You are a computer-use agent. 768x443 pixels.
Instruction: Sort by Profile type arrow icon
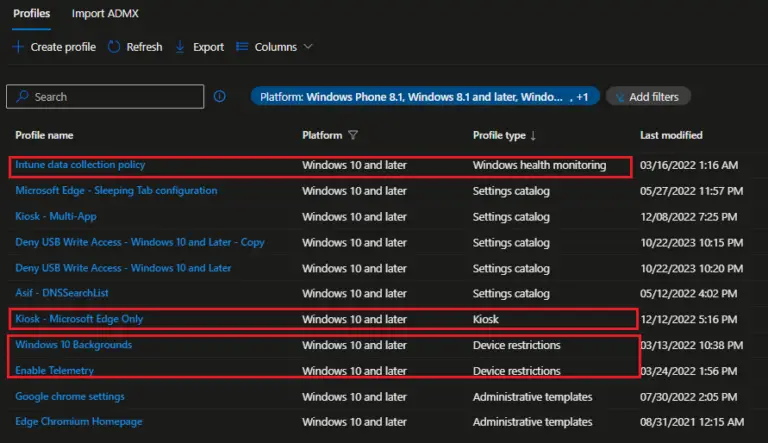click(533, 135)
